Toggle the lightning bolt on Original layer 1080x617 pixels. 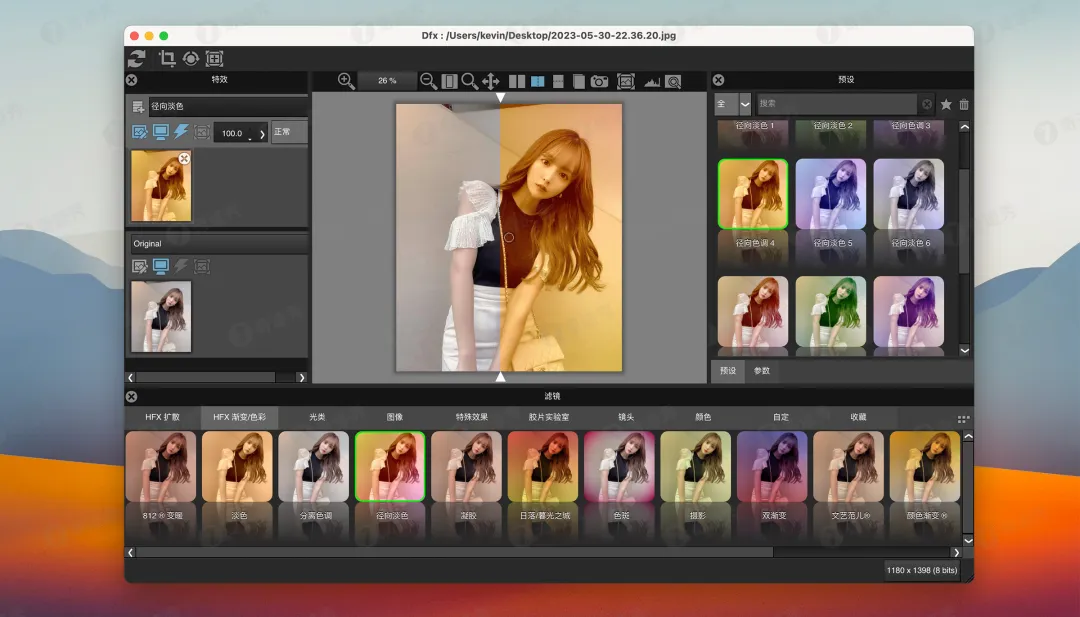pos(181,266)
